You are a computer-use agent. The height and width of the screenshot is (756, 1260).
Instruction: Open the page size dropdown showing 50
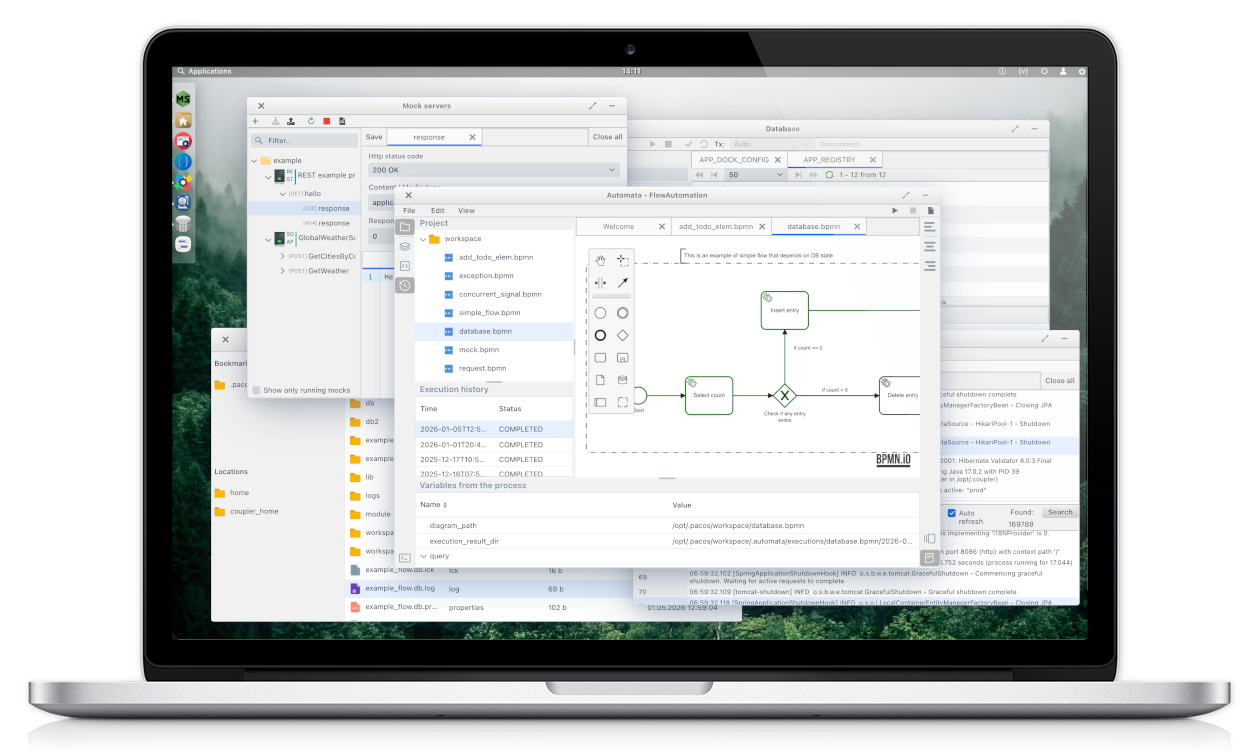point(756,175)
